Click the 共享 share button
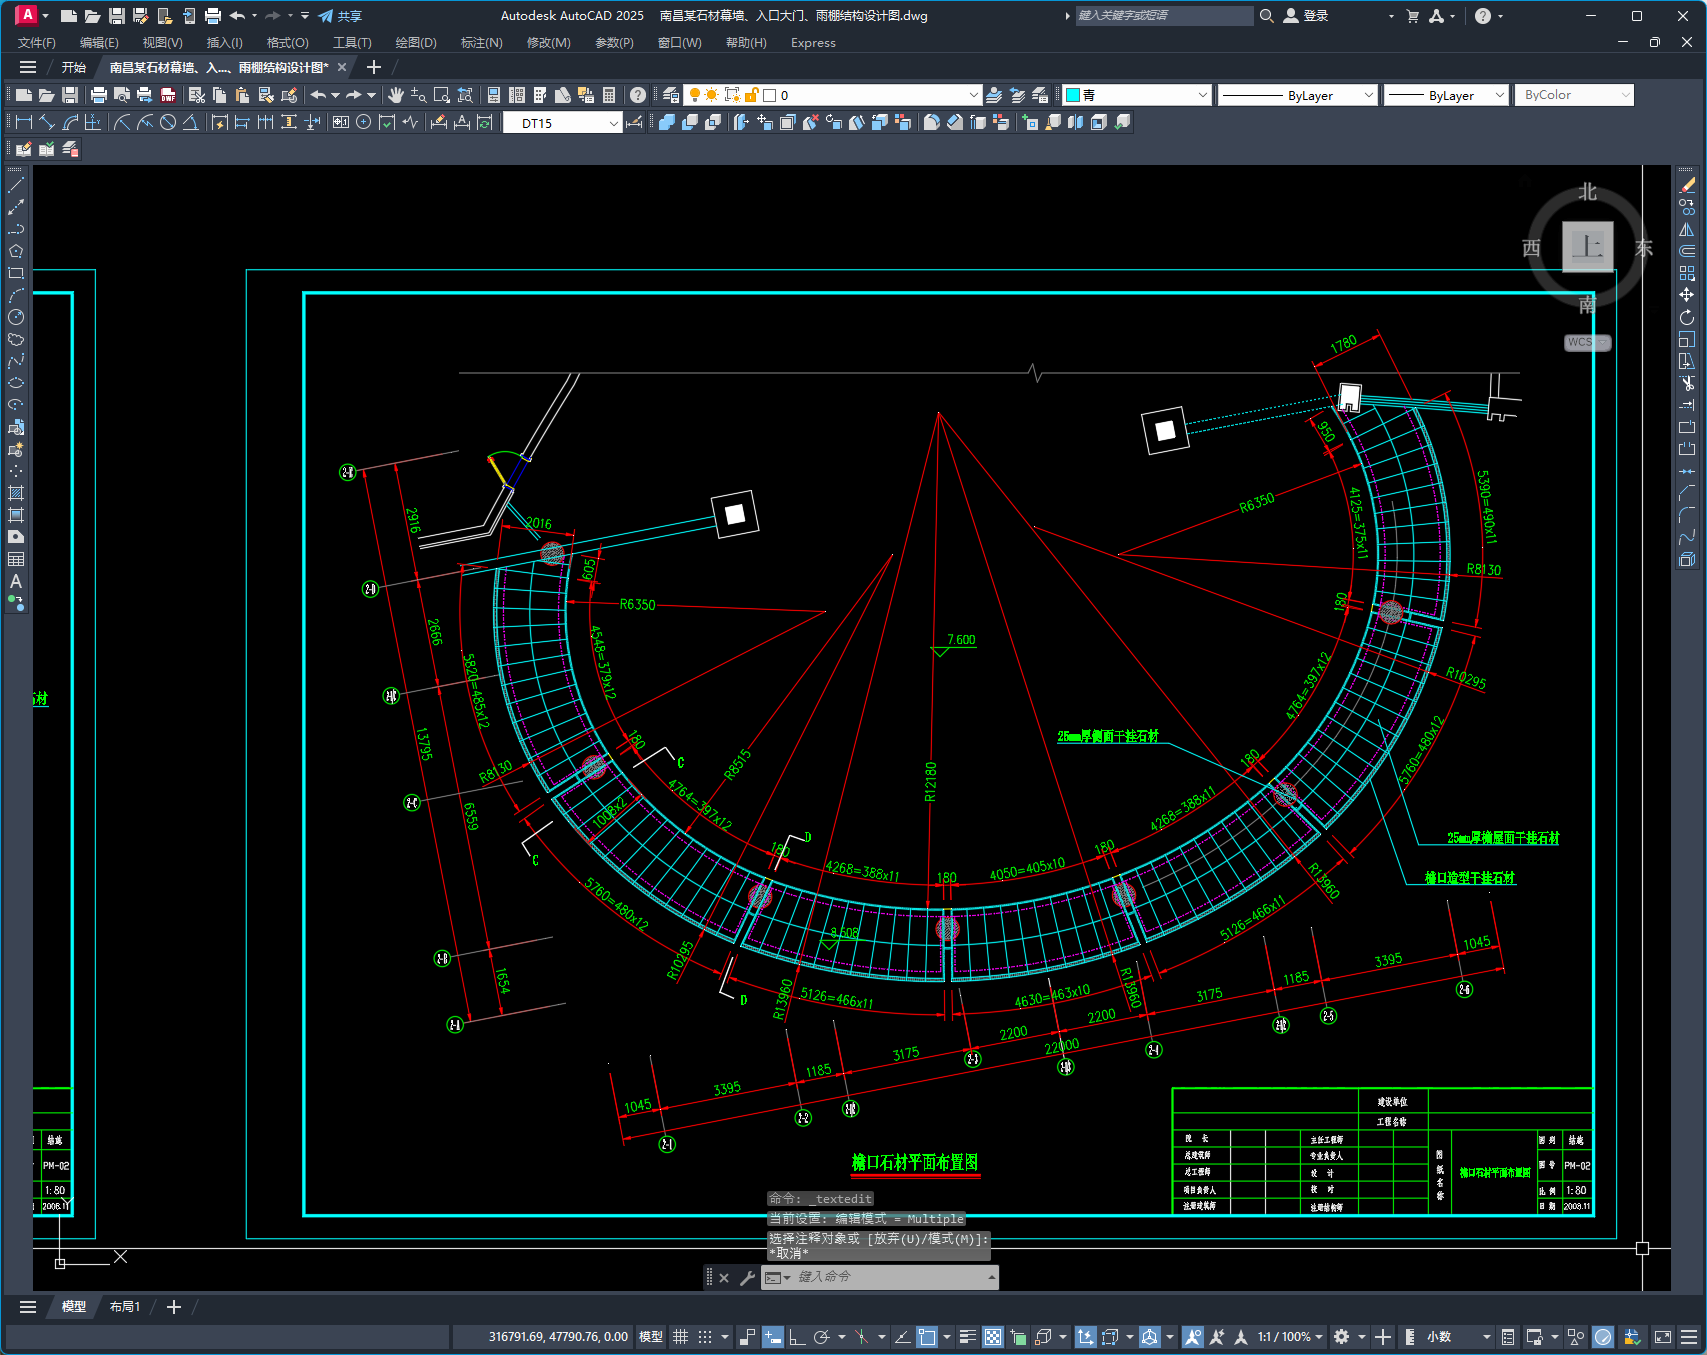1707x1355 pixels. click(340, 16)
